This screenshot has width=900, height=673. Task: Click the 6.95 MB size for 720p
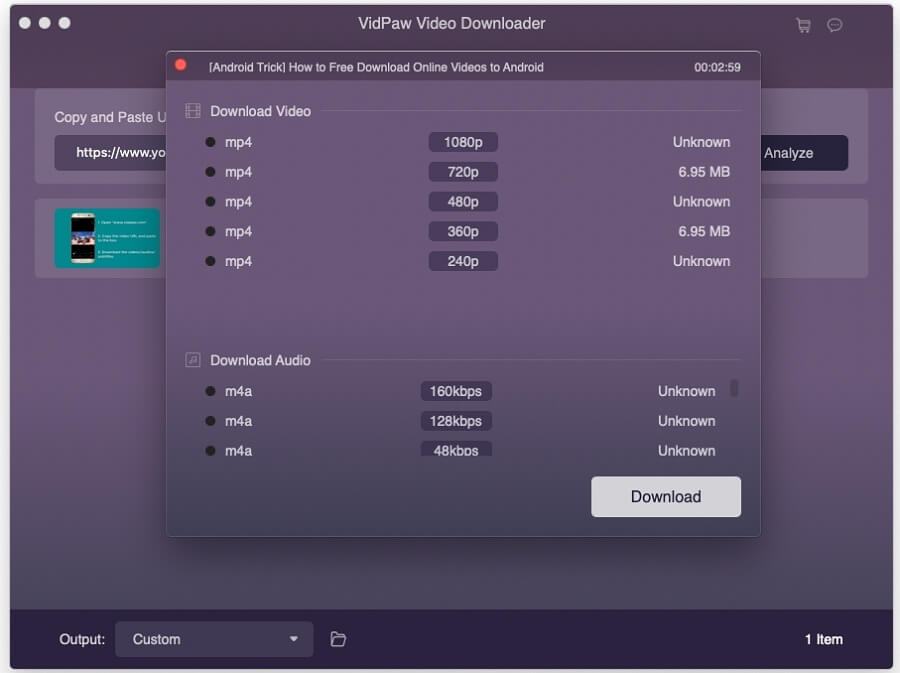(x=704, y=172)
